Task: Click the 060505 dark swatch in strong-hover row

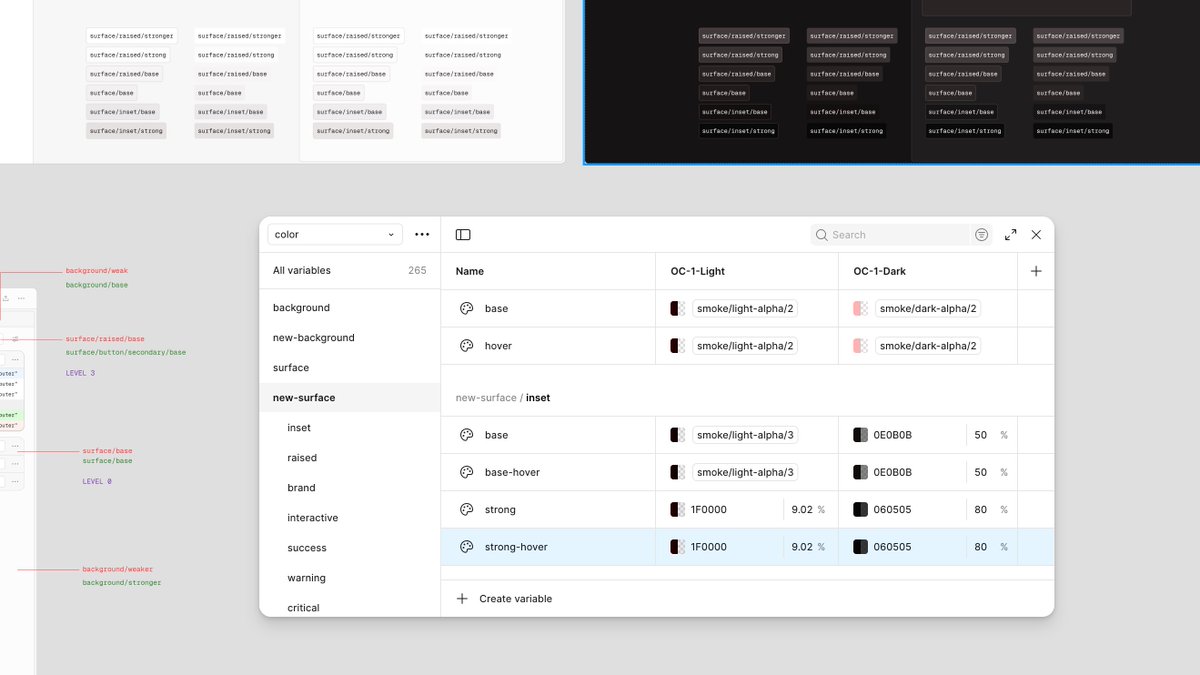Action: click(860, 547)
